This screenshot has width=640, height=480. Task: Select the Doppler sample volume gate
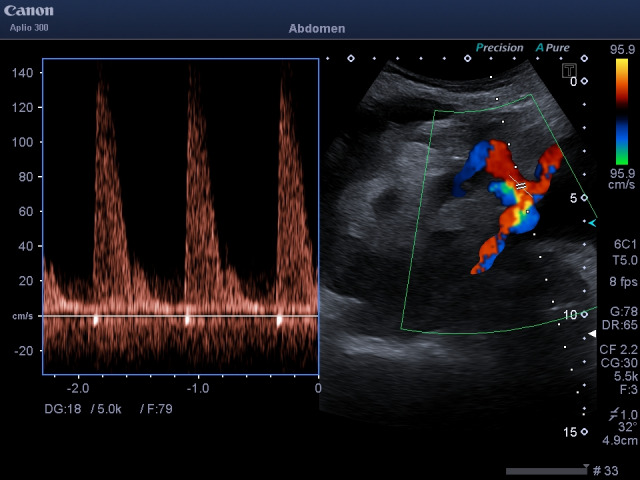coord(520,185)
